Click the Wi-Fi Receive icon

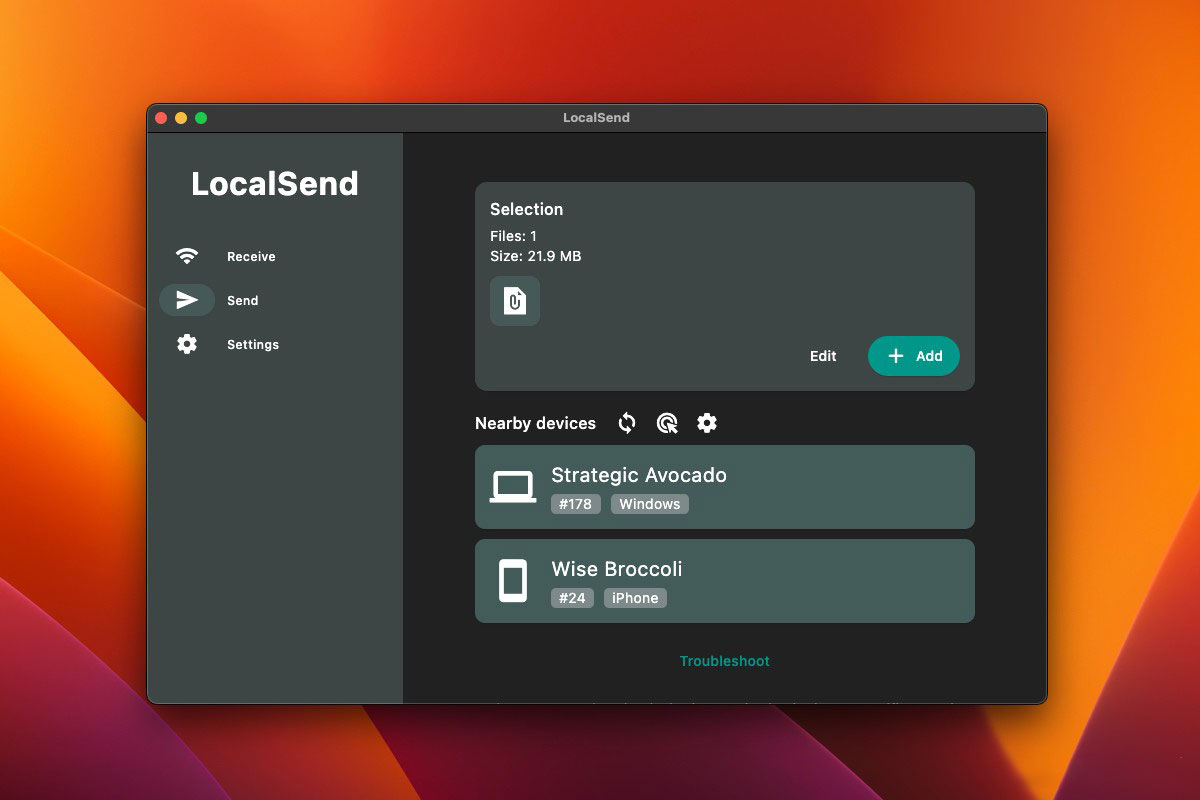pyautogui.click(x=187, y=256)
